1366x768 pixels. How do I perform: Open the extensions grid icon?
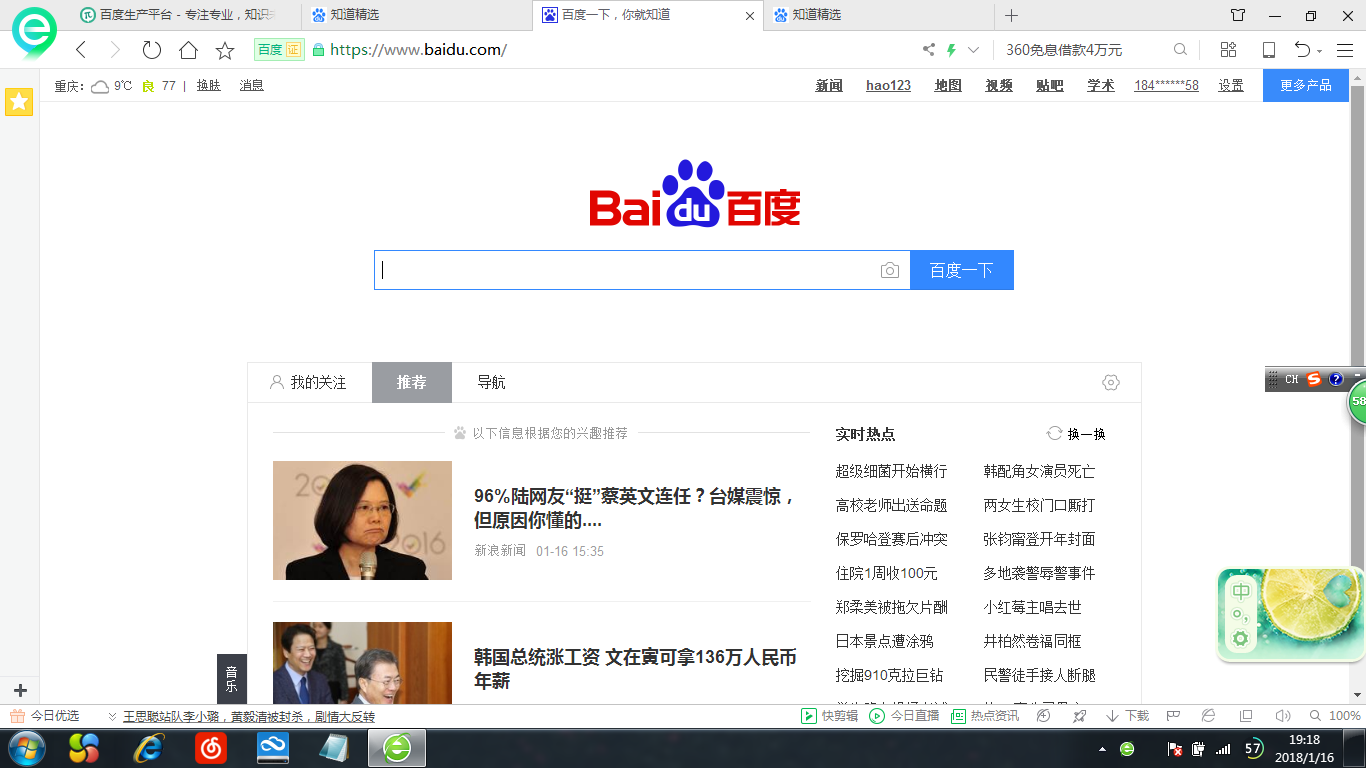pyautogui.click(x=1229, y=50)
